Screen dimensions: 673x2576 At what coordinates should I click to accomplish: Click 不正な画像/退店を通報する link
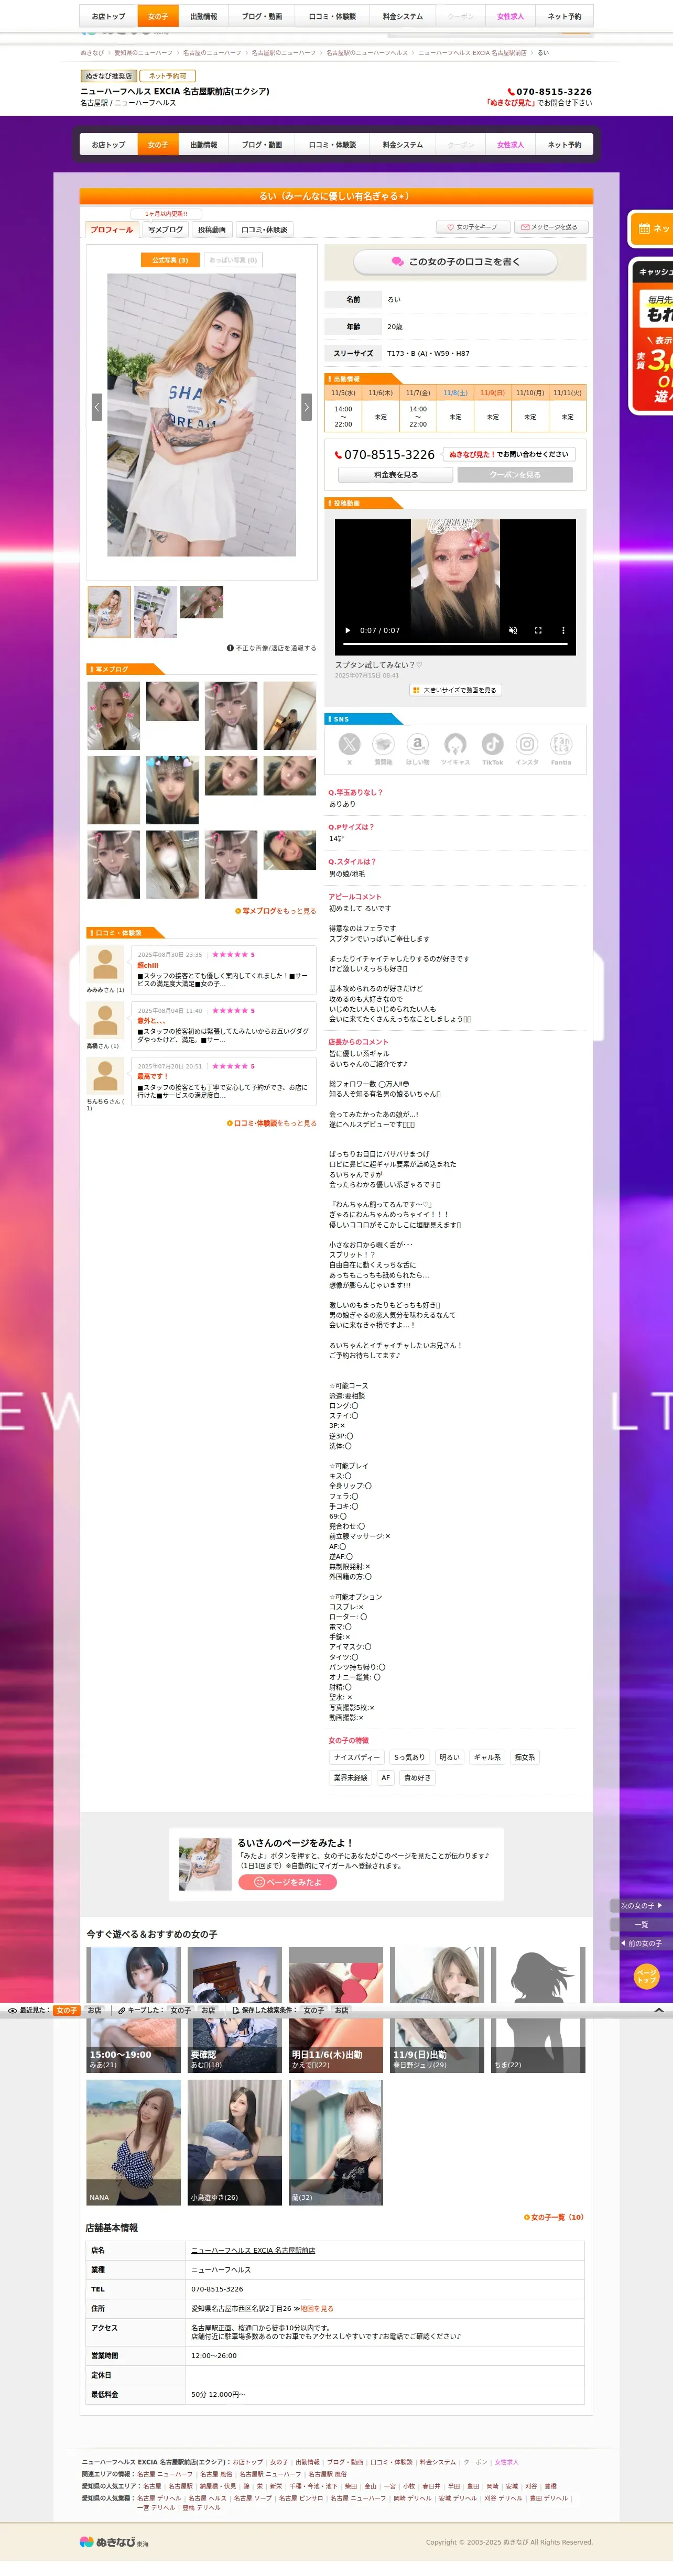click(x=271, y=648)
